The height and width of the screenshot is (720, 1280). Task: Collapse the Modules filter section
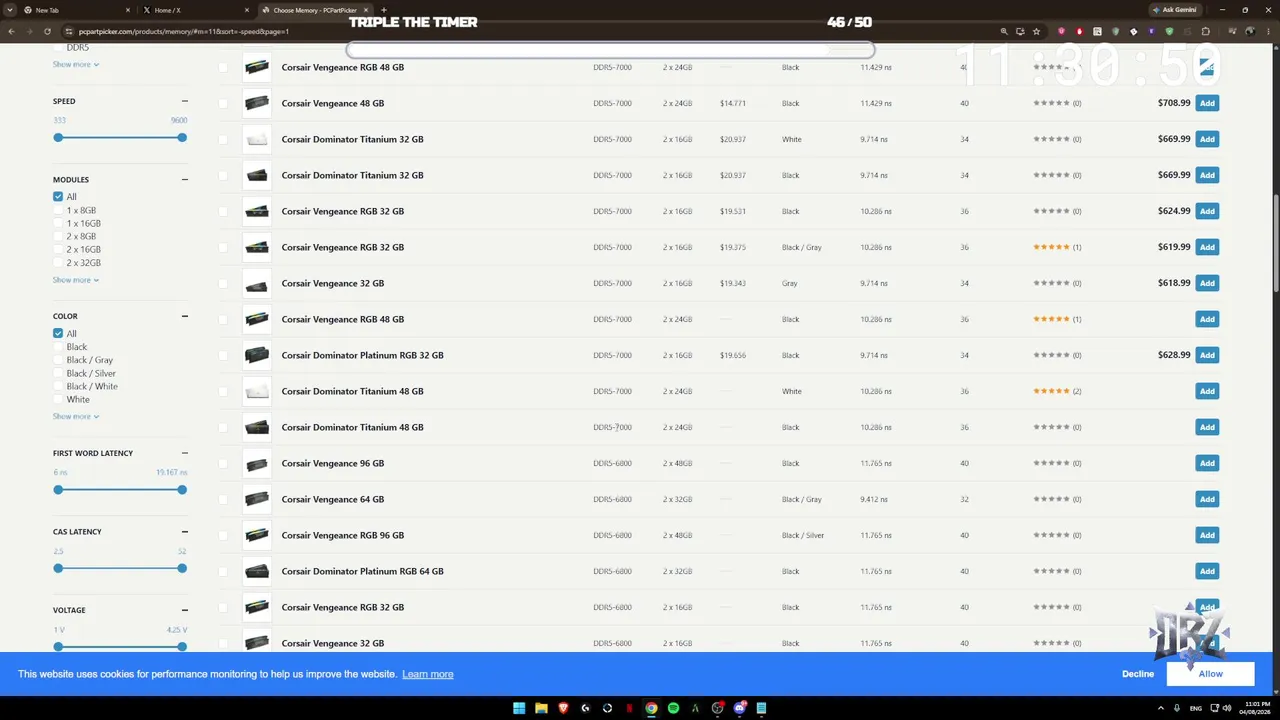tap(185, 180)
